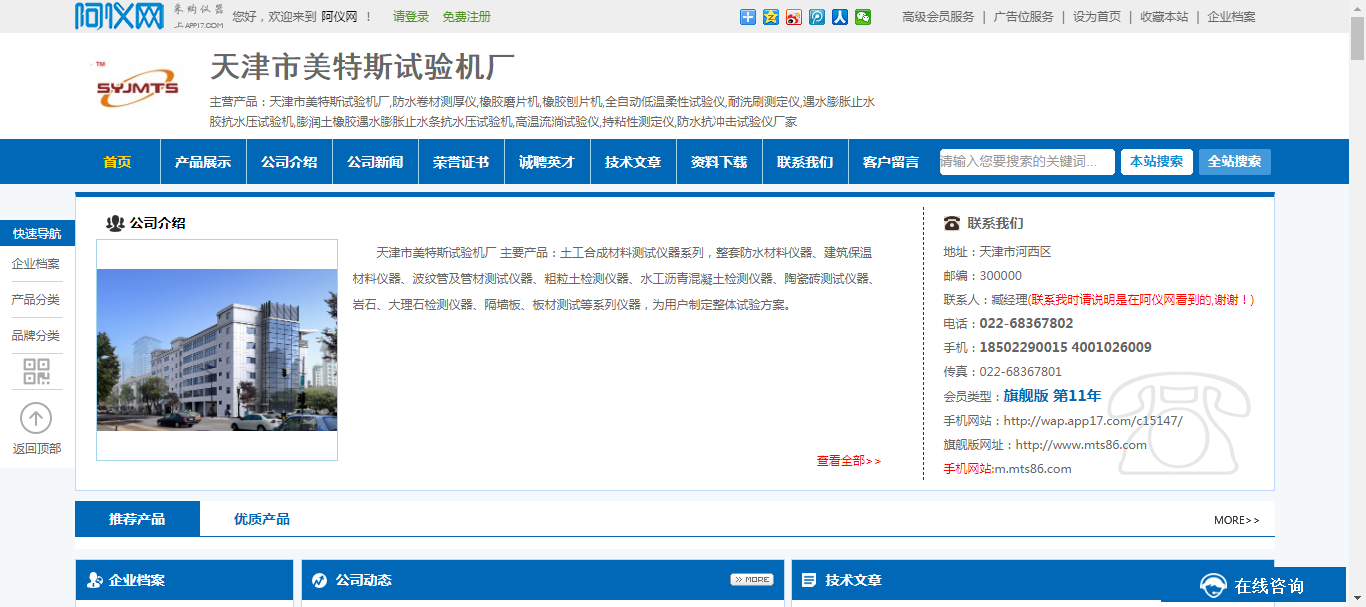Click 设为首页 link

pos(1097,17)
